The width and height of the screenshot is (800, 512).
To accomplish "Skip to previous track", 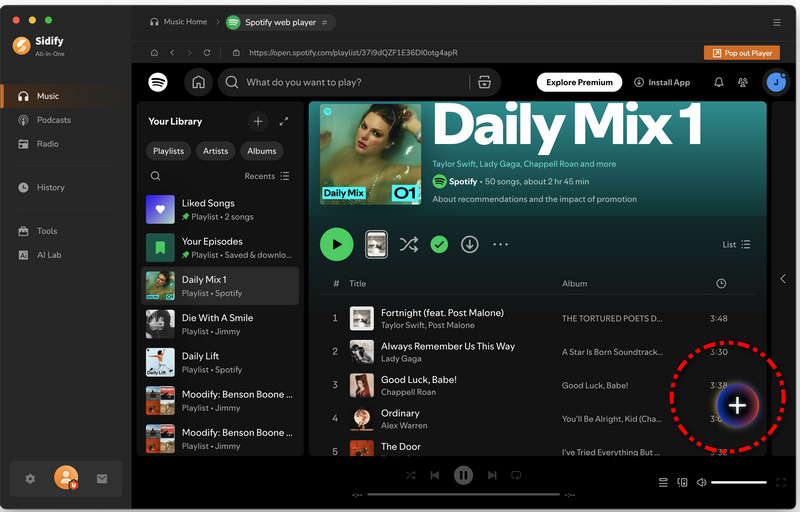I will tap(435, 475).
